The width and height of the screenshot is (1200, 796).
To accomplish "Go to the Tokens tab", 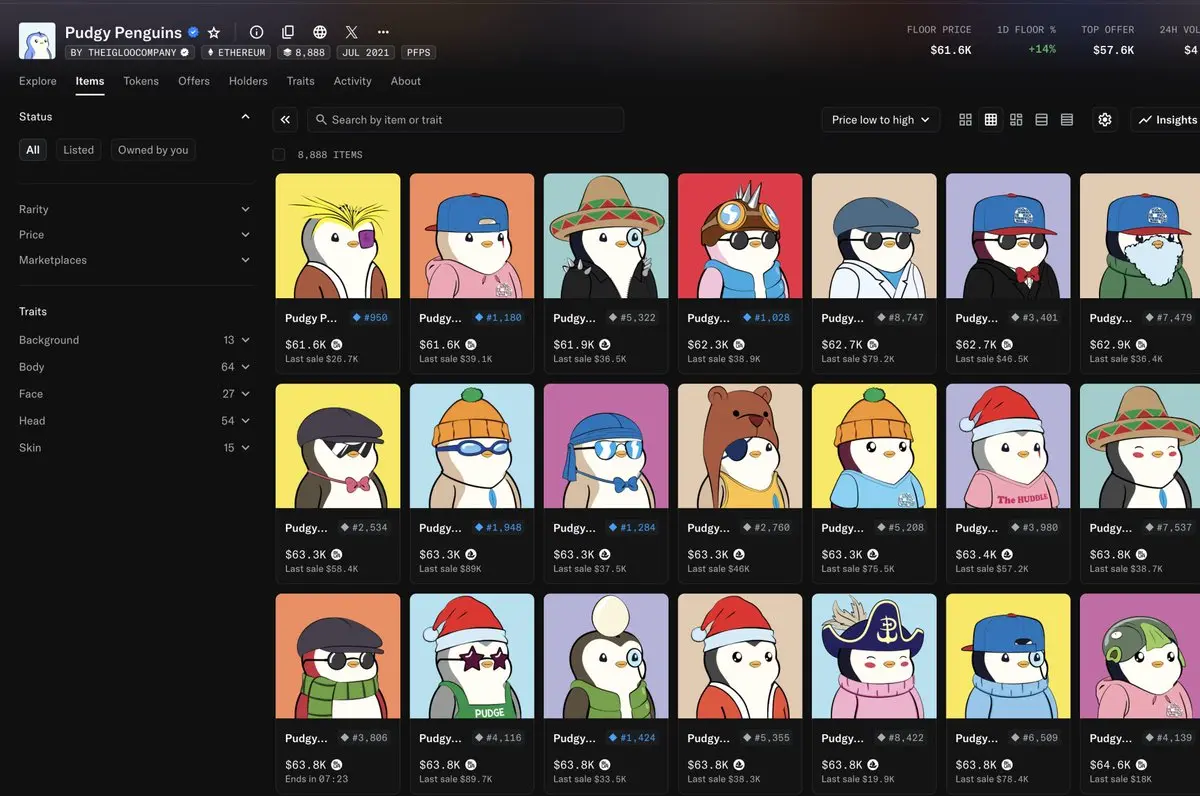I will point(141,81).
